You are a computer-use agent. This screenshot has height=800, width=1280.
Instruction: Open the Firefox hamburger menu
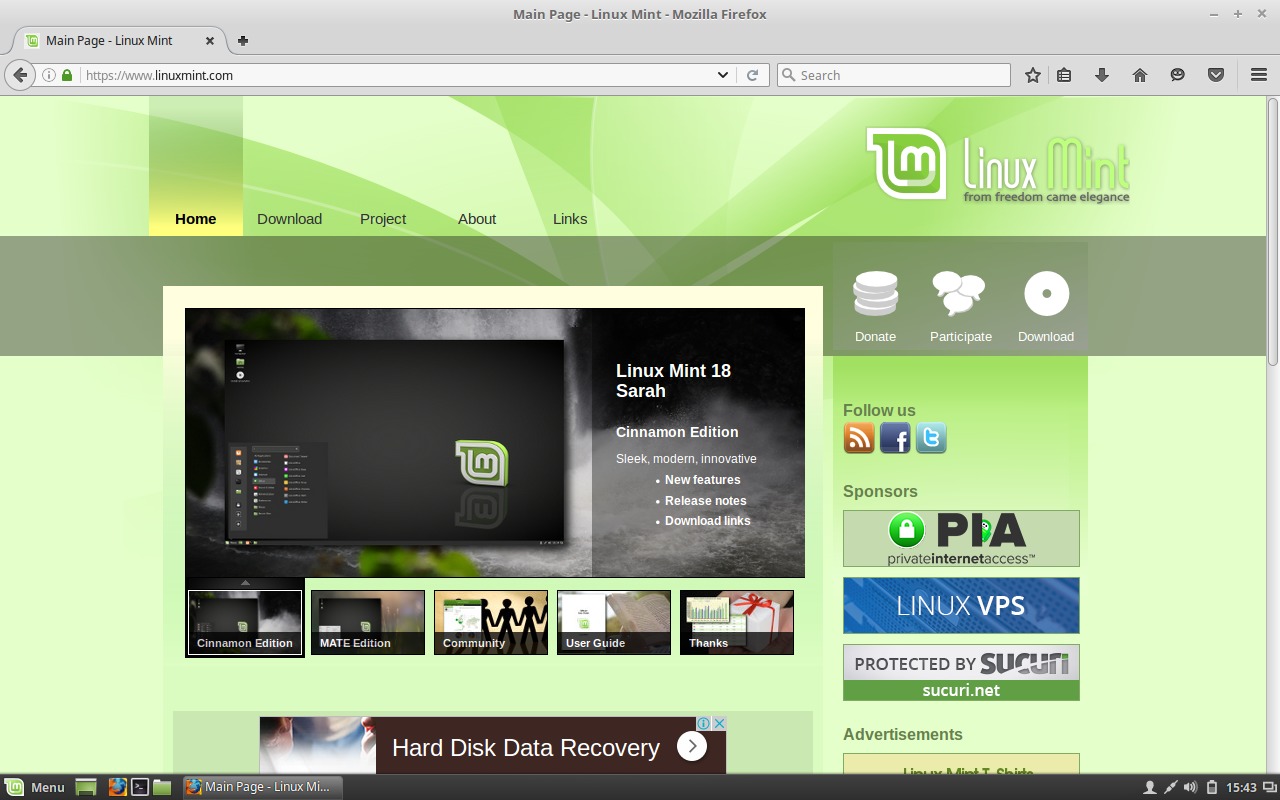pyautogui.click(x=1258, y=75)
